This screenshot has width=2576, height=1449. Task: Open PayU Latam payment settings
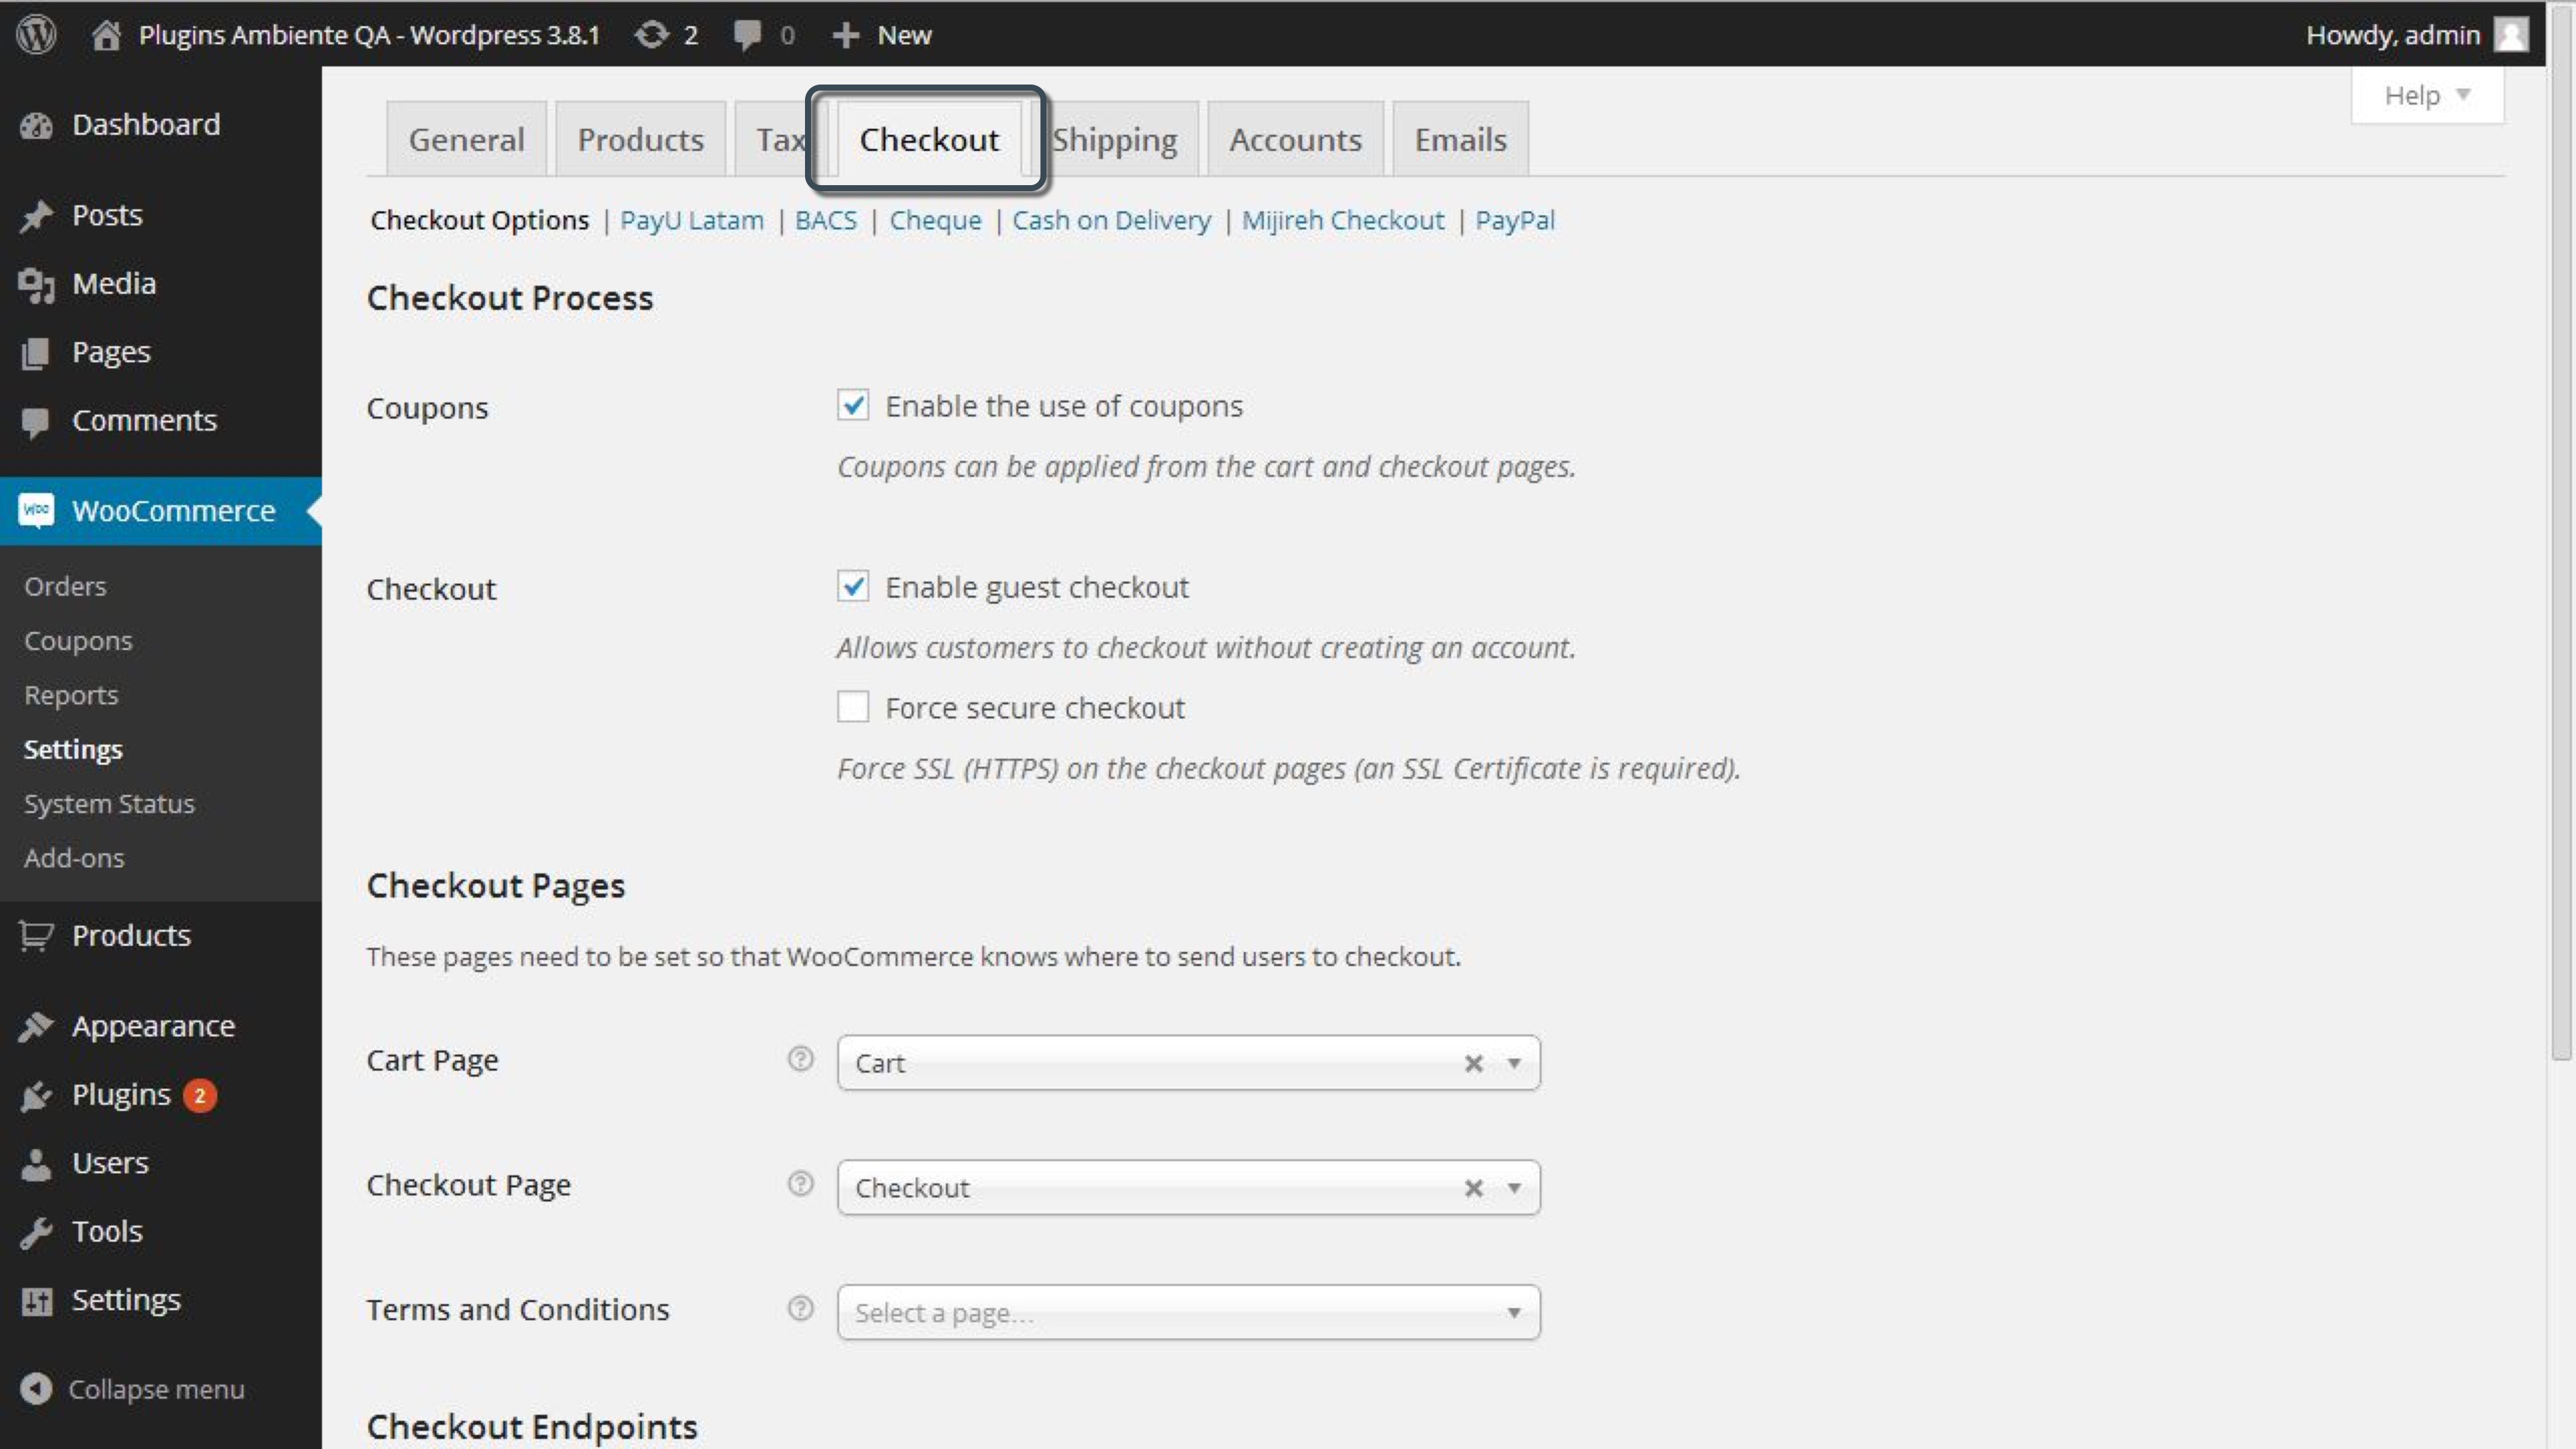coord(690,219)
